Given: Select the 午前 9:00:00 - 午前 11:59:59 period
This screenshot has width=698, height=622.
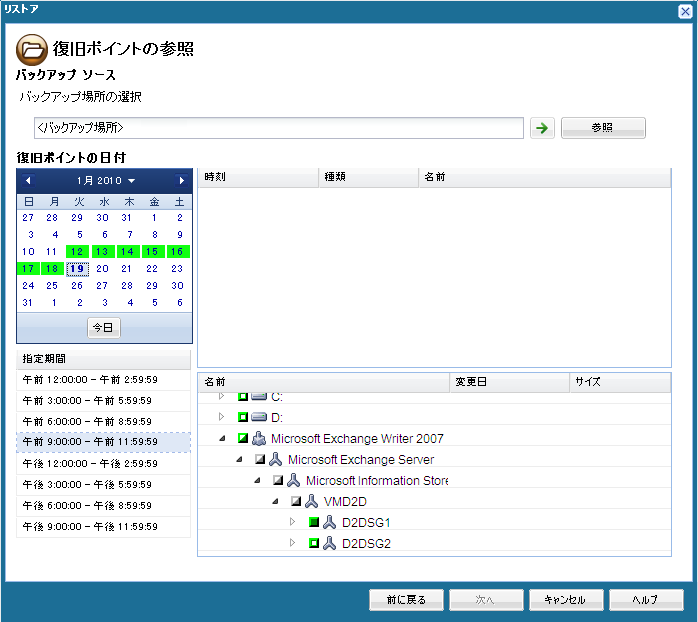Looking at the screenshot, I should tap(103, 441).
